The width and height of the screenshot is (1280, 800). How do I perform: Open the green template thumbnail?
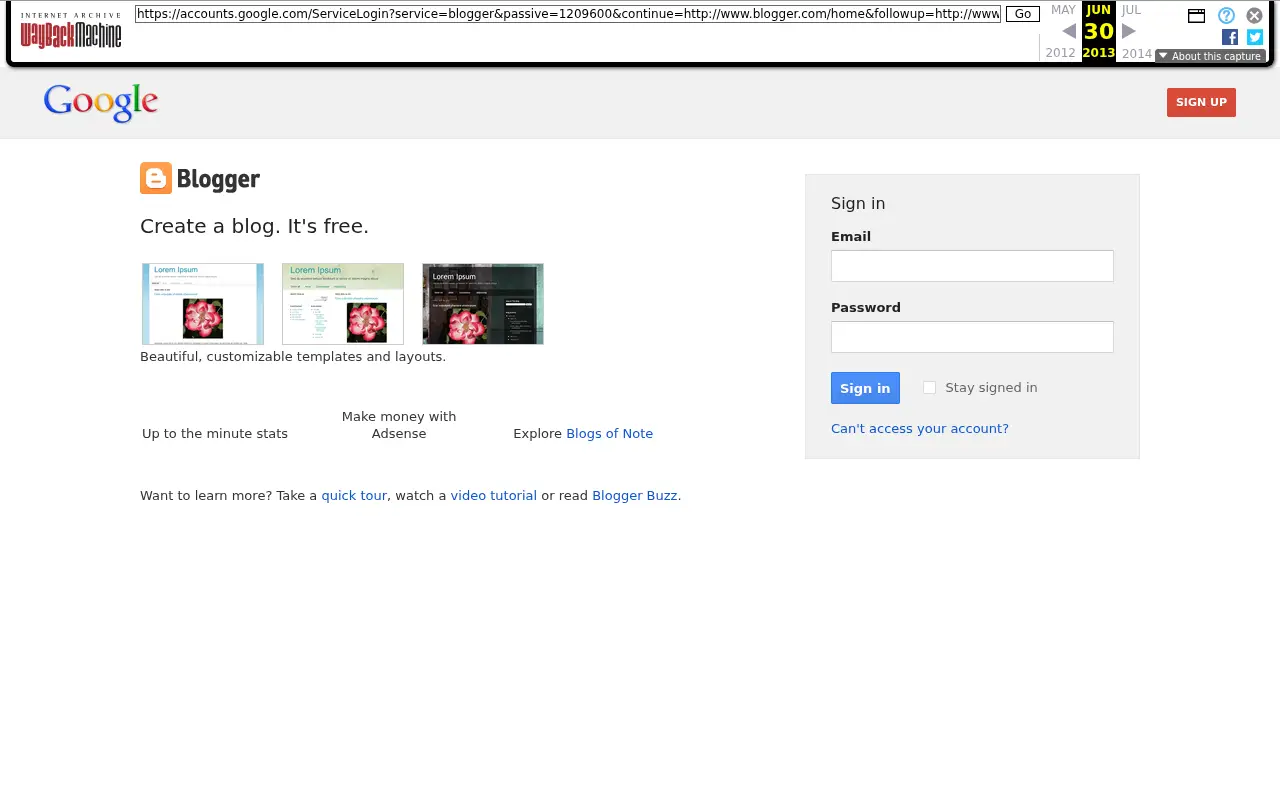point(343,304)
